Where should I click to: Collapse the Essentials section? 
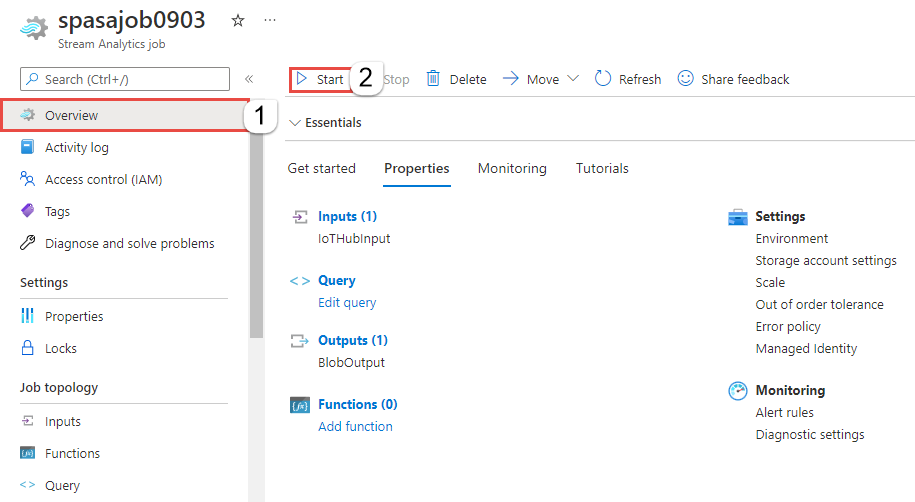pos(295,123)
